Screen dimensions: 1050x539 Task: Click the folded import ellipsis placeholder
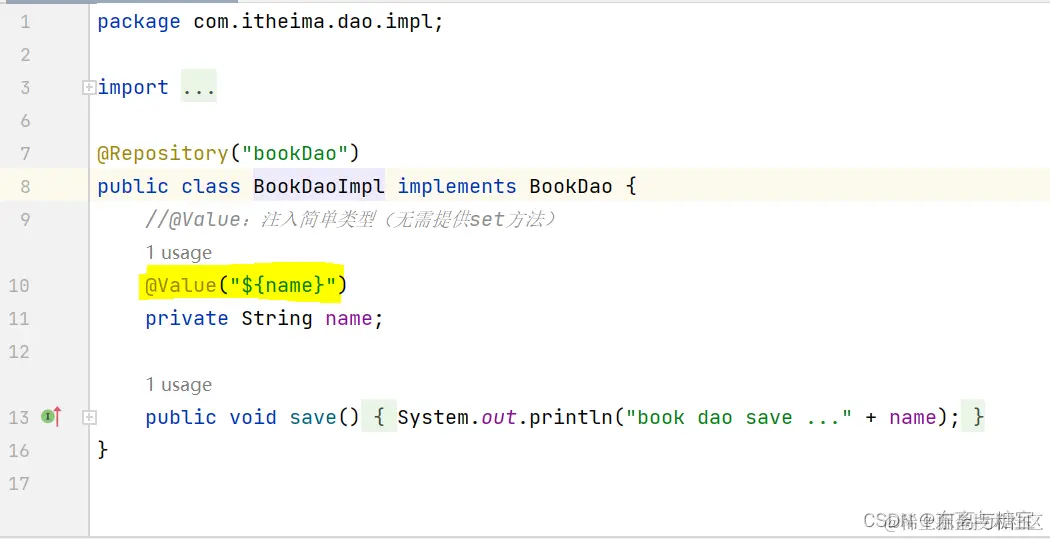199,87
